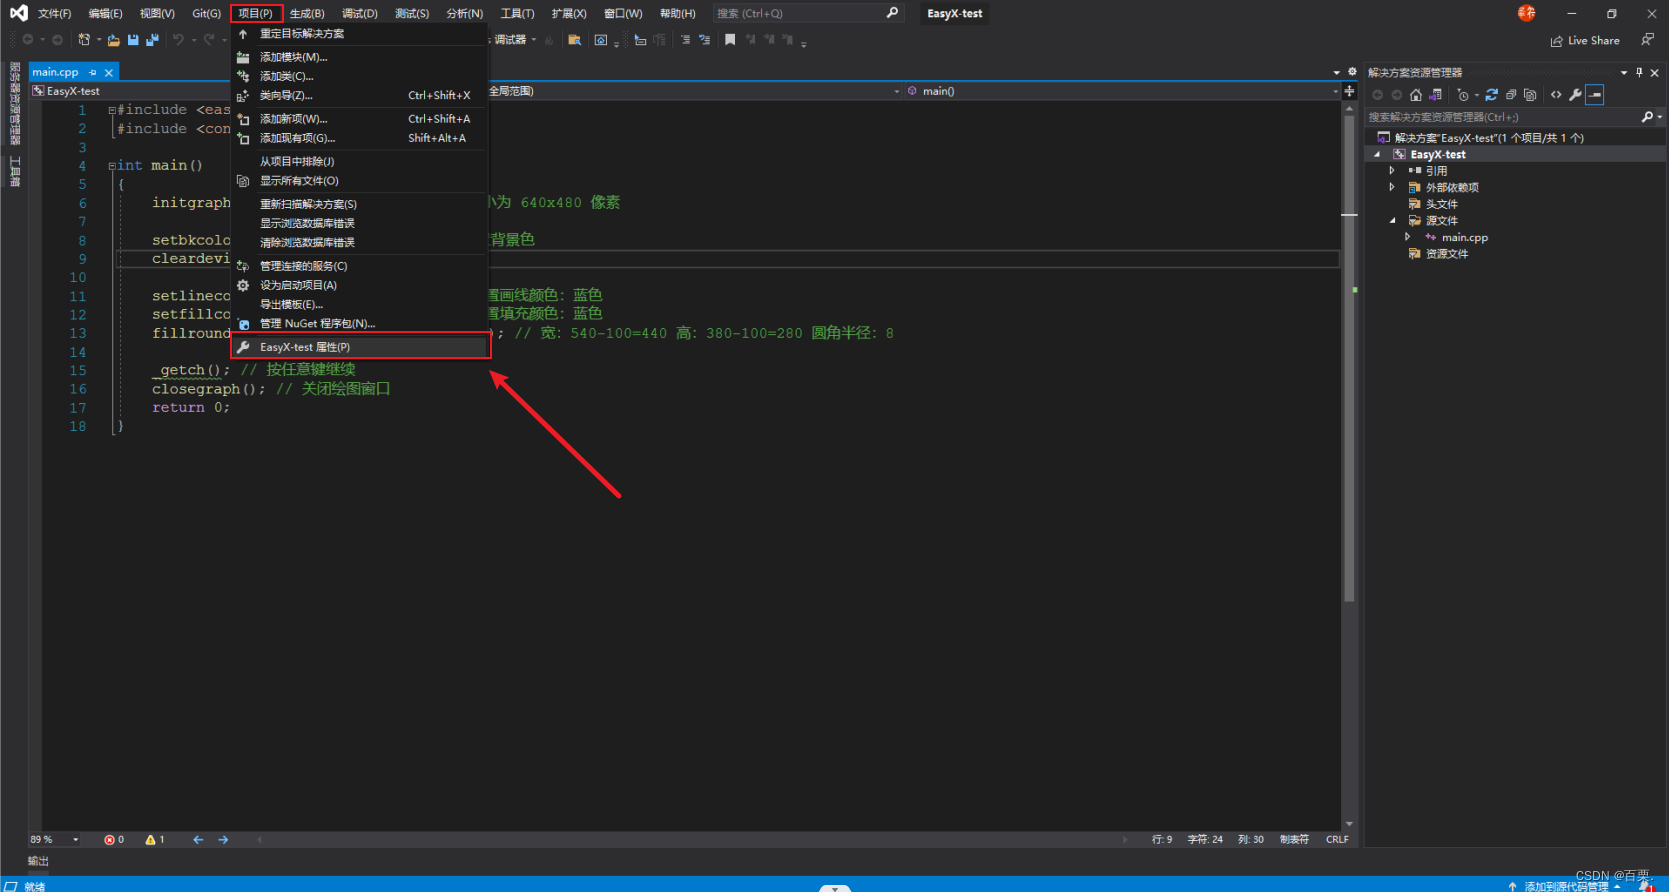This screenshot has height=892, width=1669.
Task: Click the editor split window icon
Action: pos(1349,91)
